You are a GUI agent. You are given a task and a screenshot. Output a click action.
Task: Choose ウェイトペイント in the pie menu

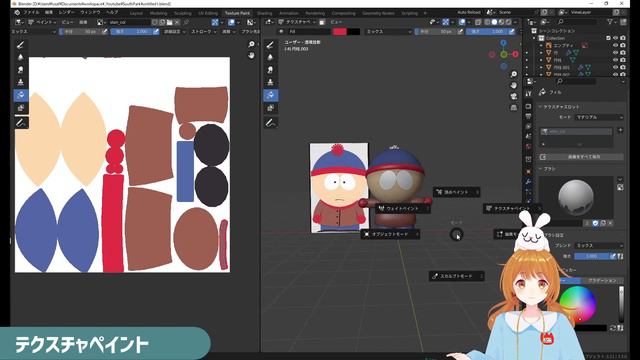point(402,209)
